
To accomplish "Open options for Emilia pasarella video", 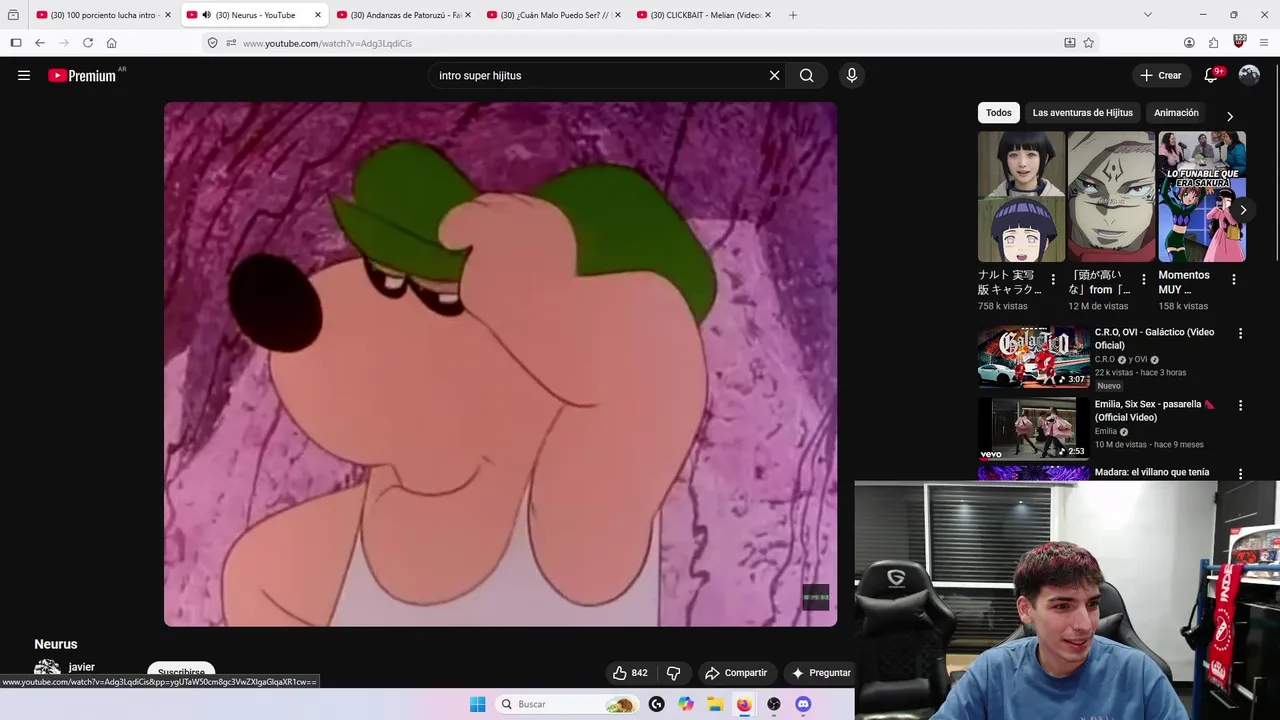I will [1241, 406].
